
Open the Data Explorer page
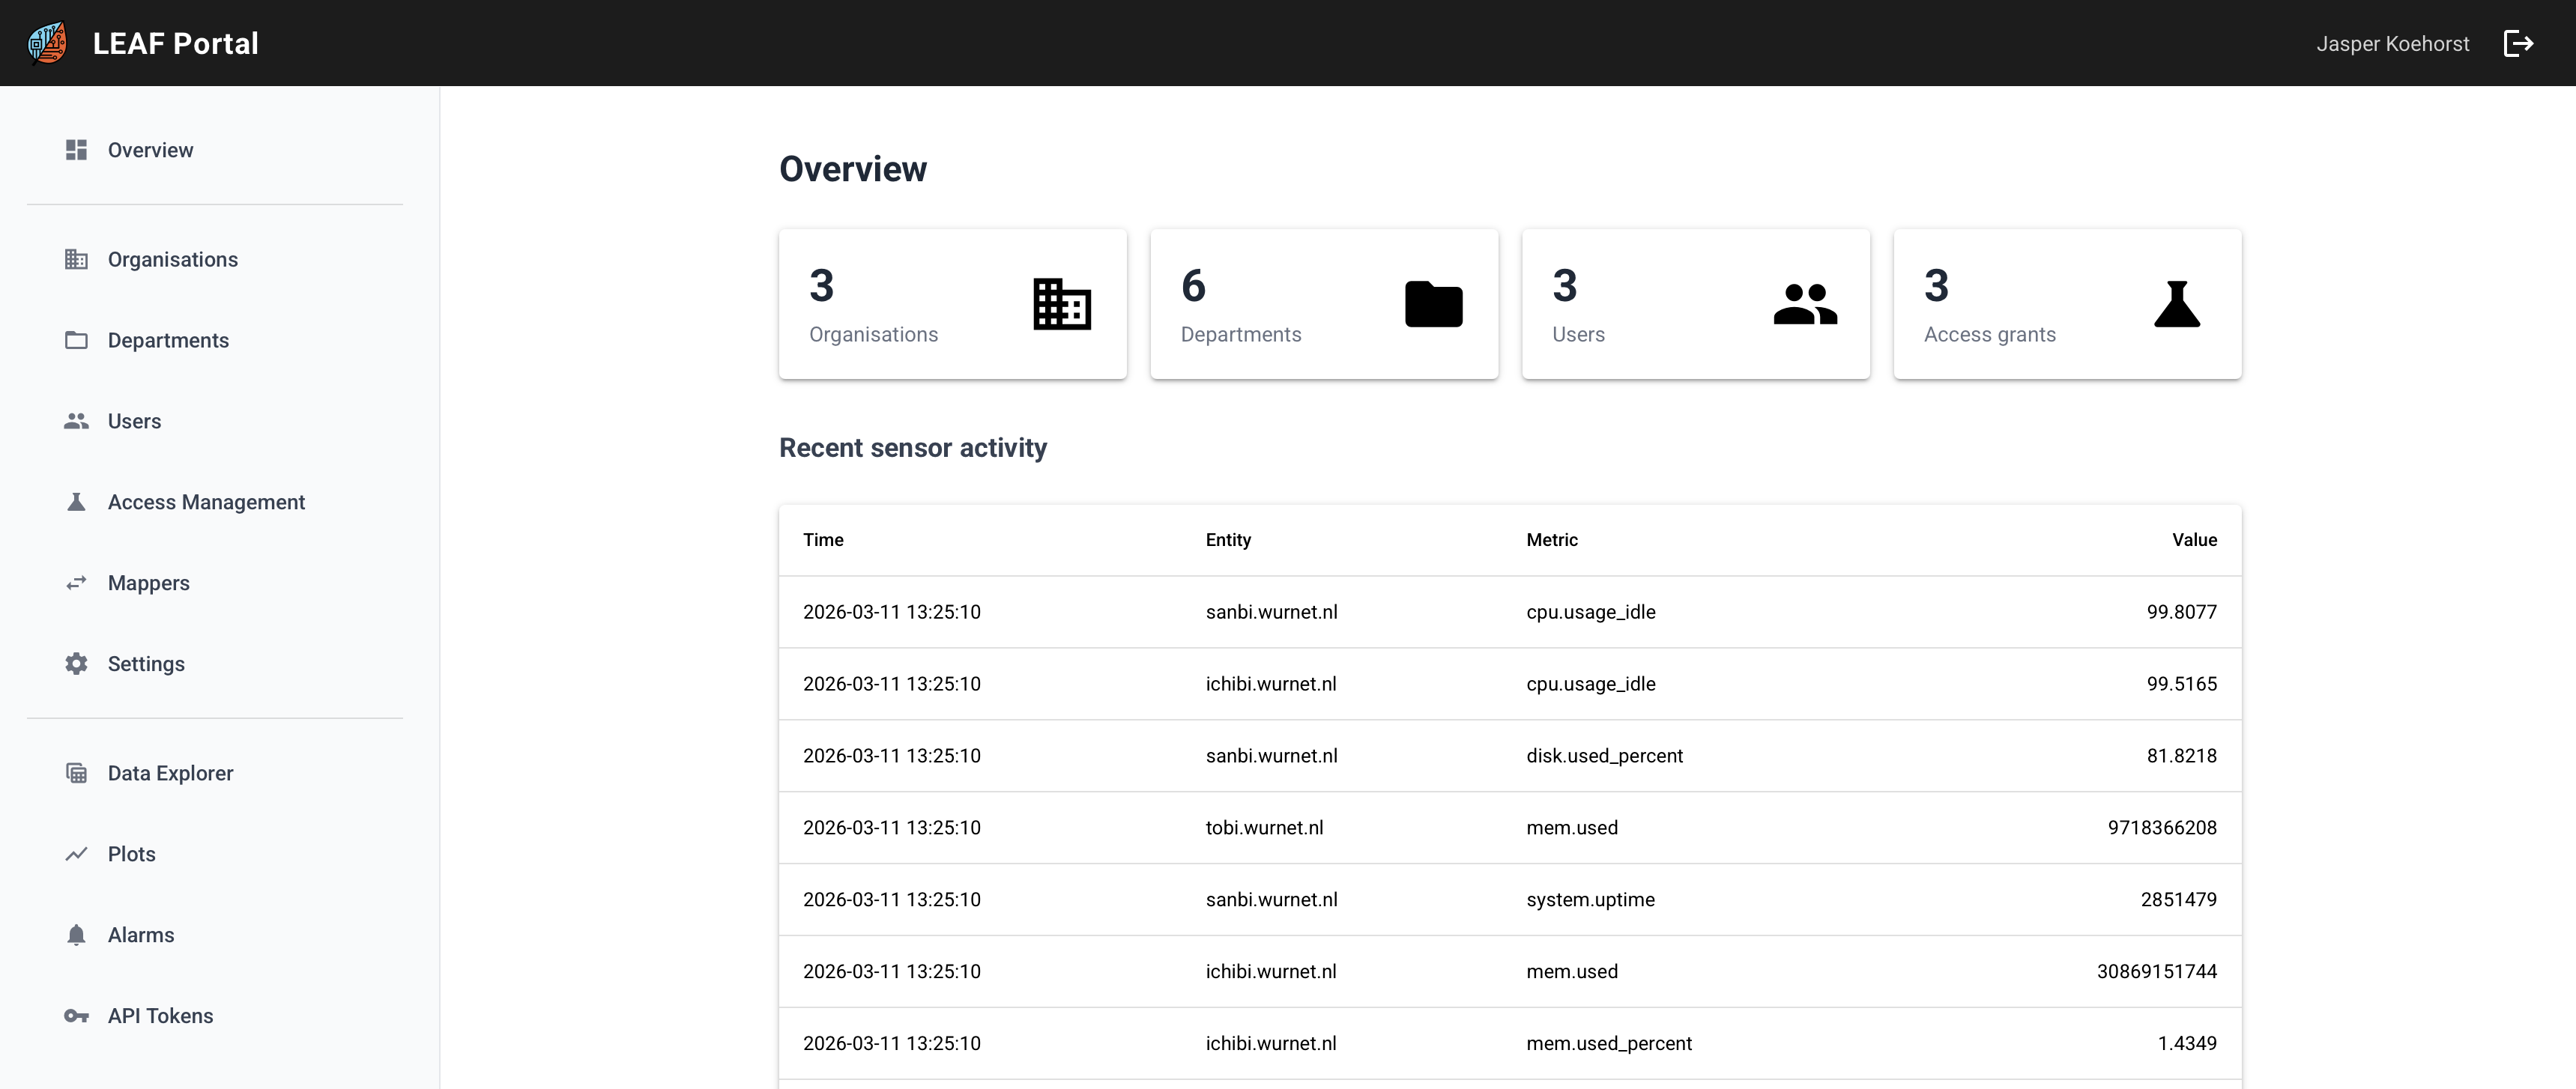pos(170,773)
